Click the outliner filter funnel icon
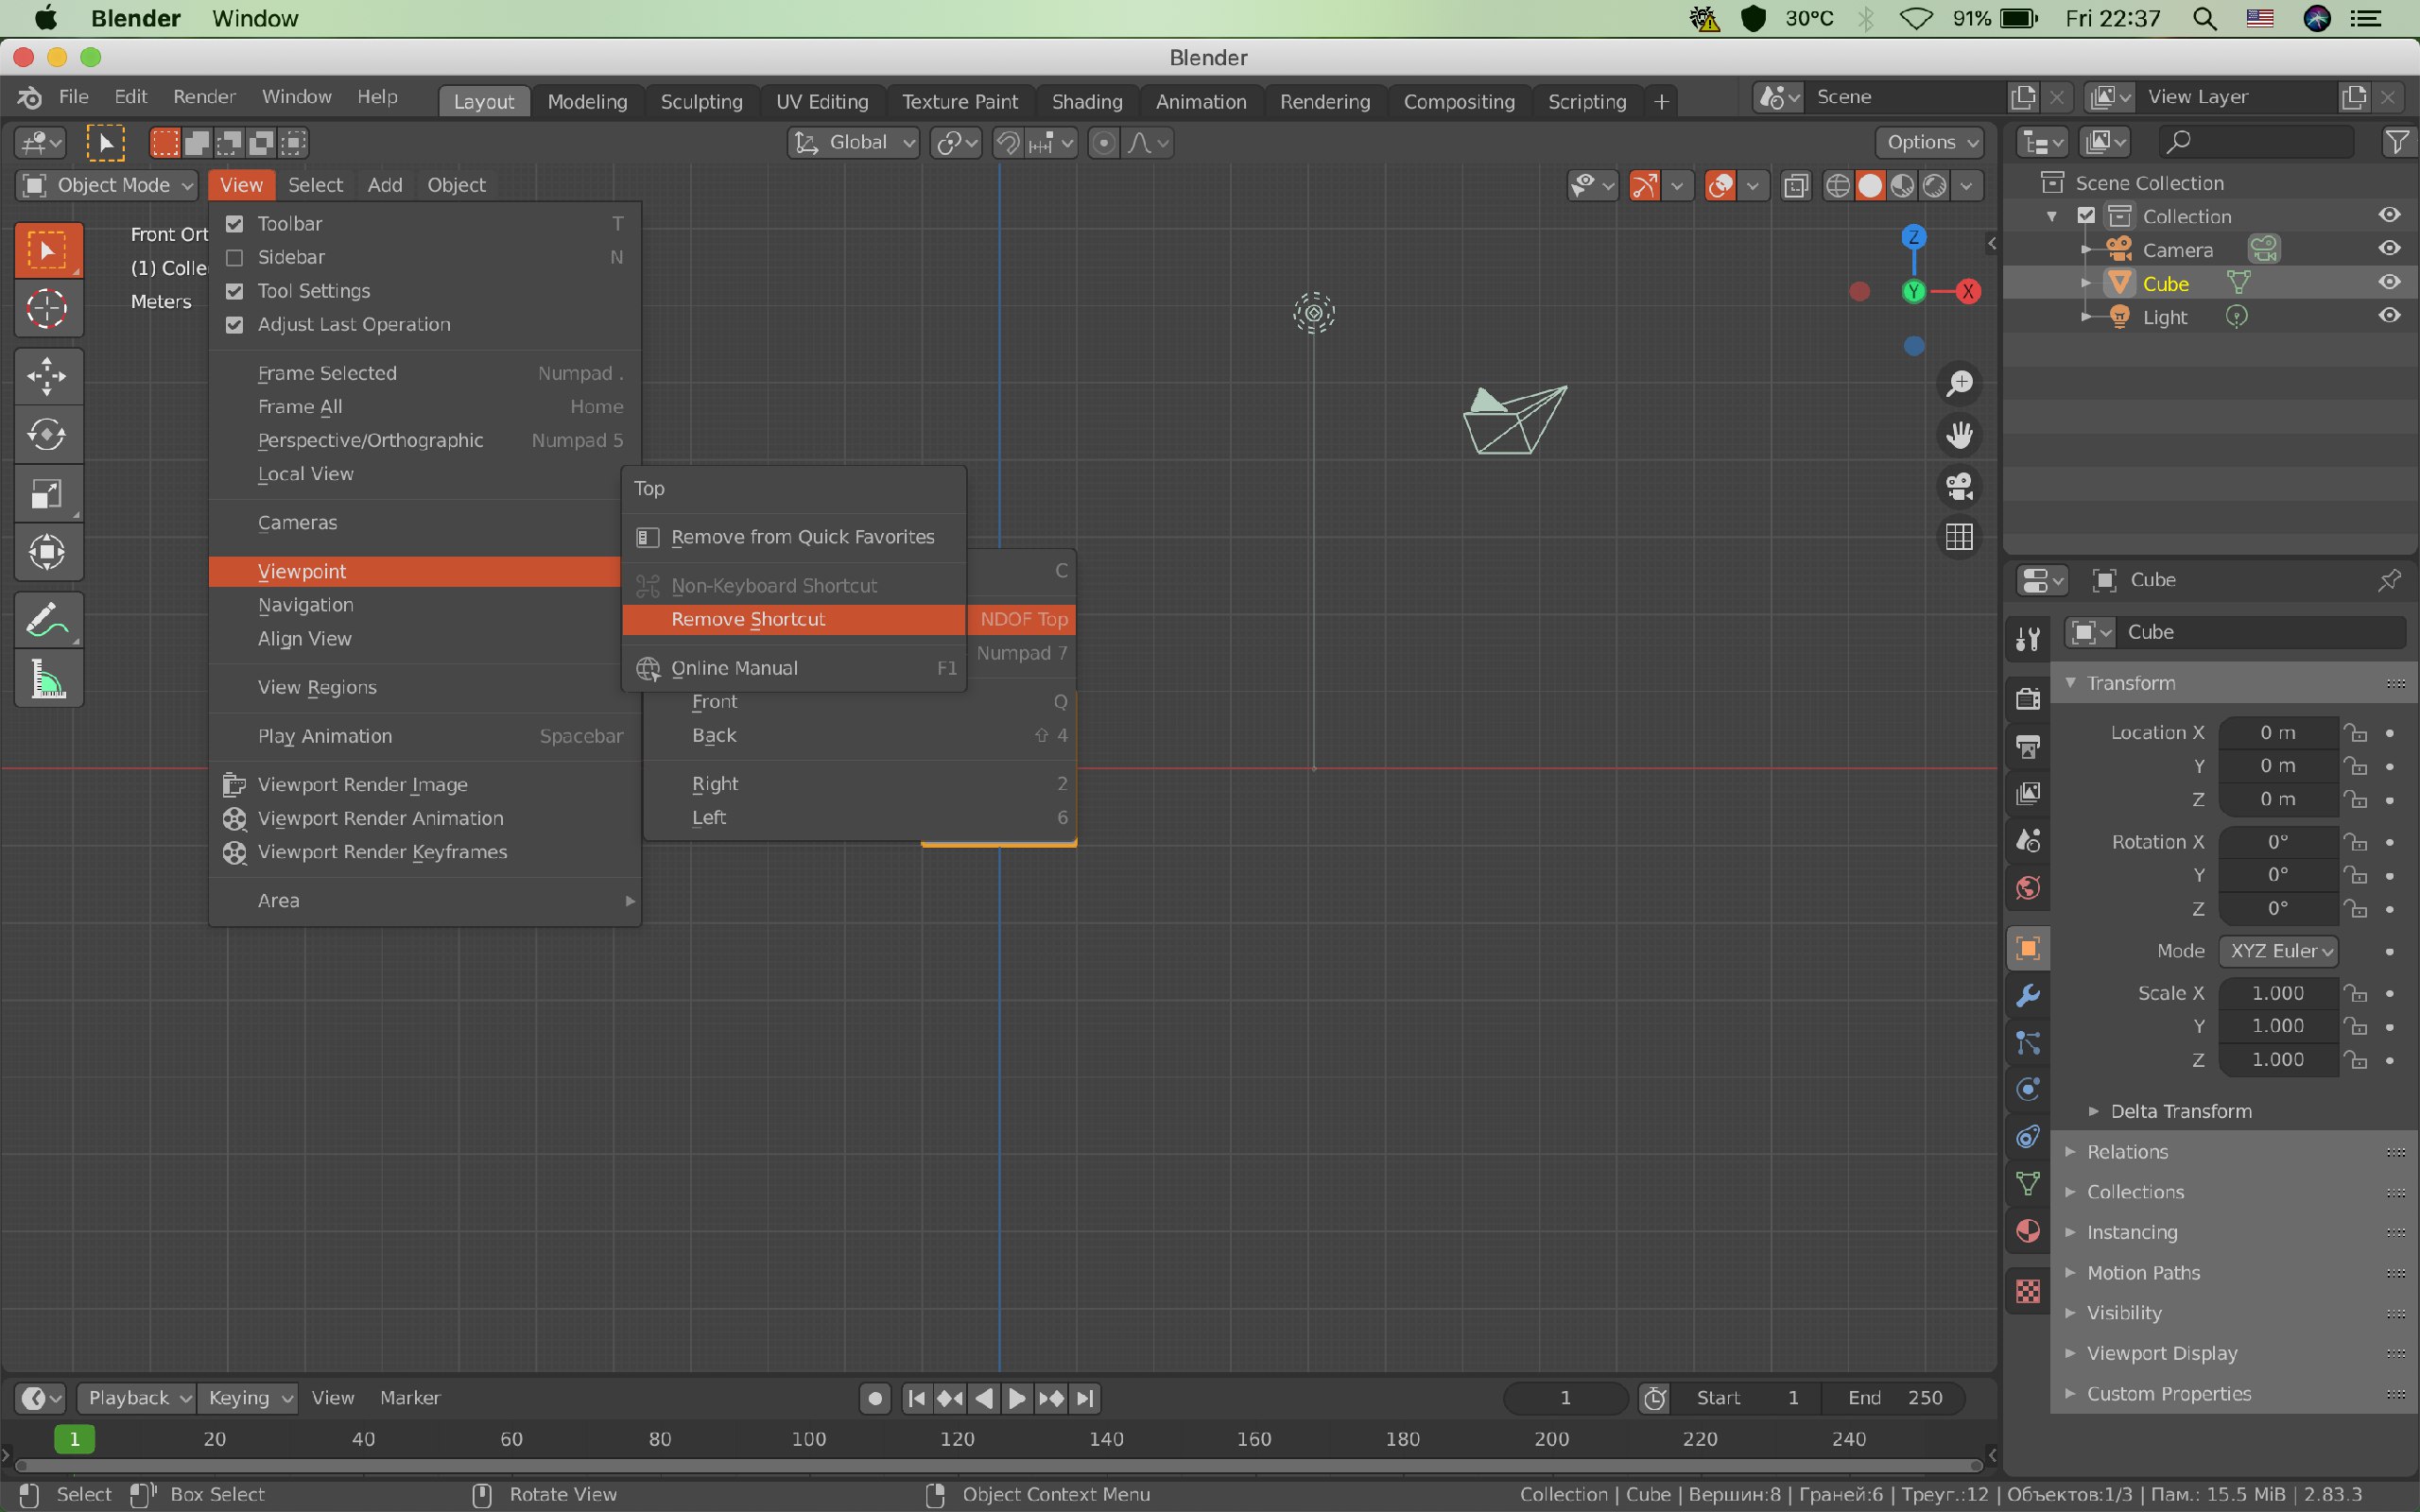 2396,142
